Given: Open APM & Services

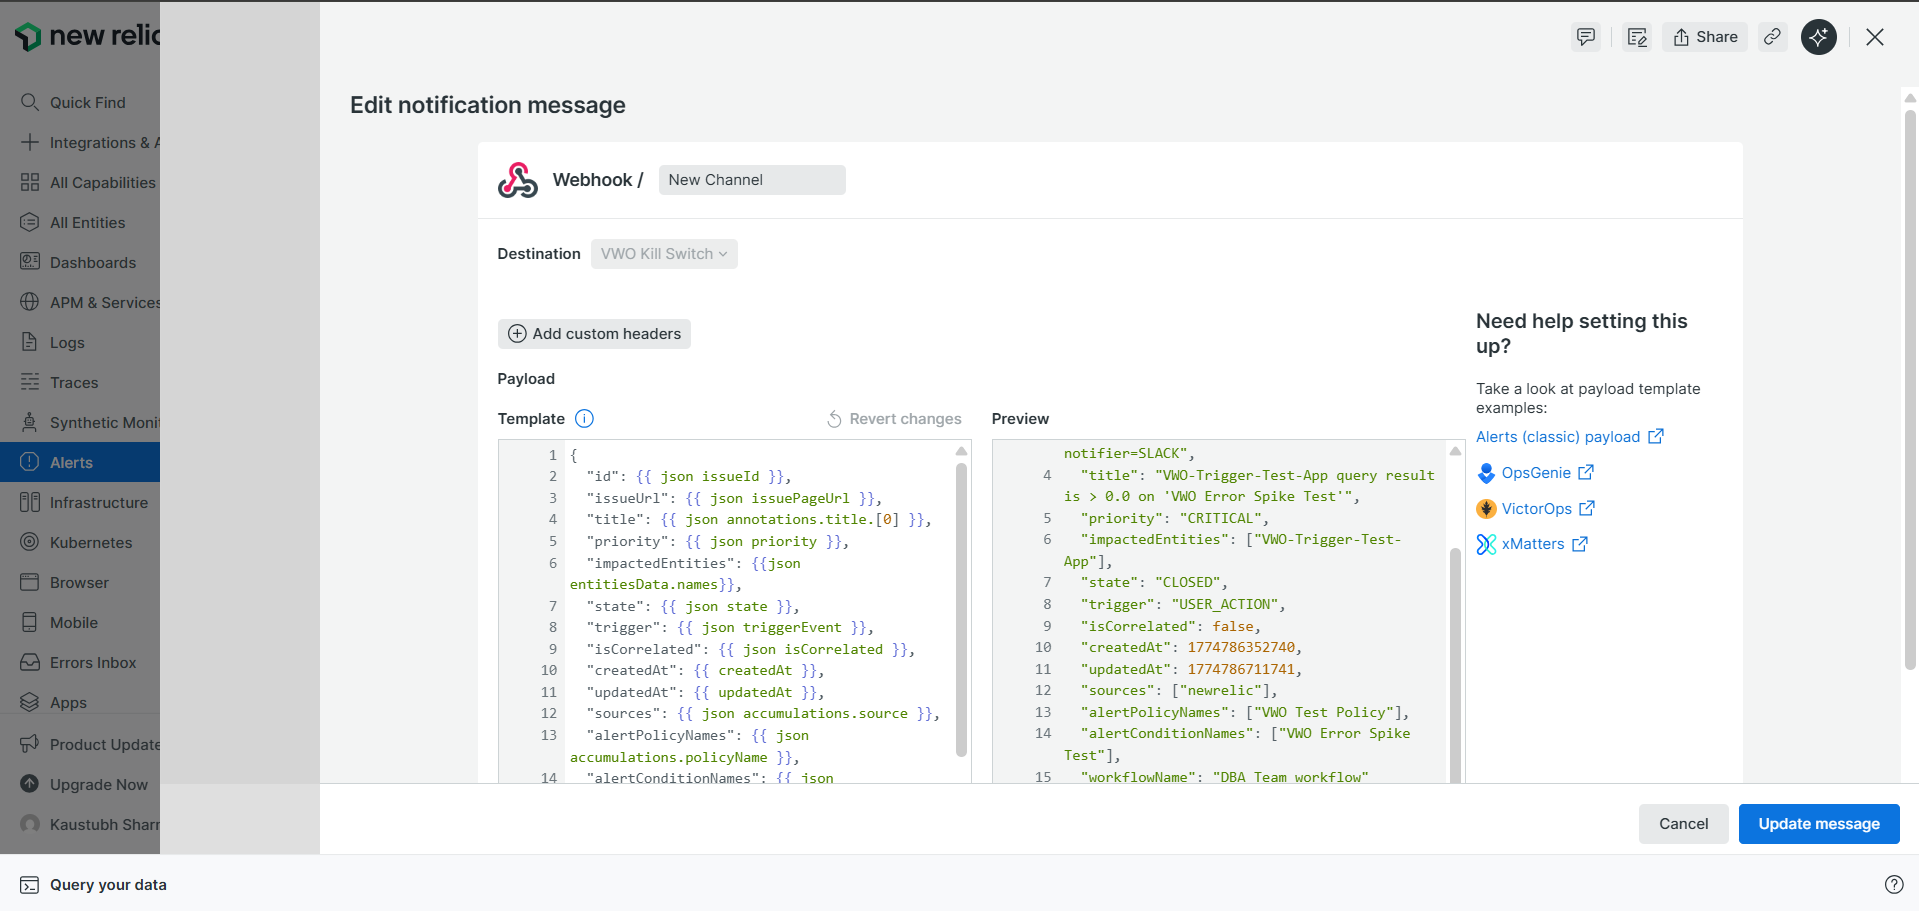Looking at the screenshot, I should [x=90, y=303].
